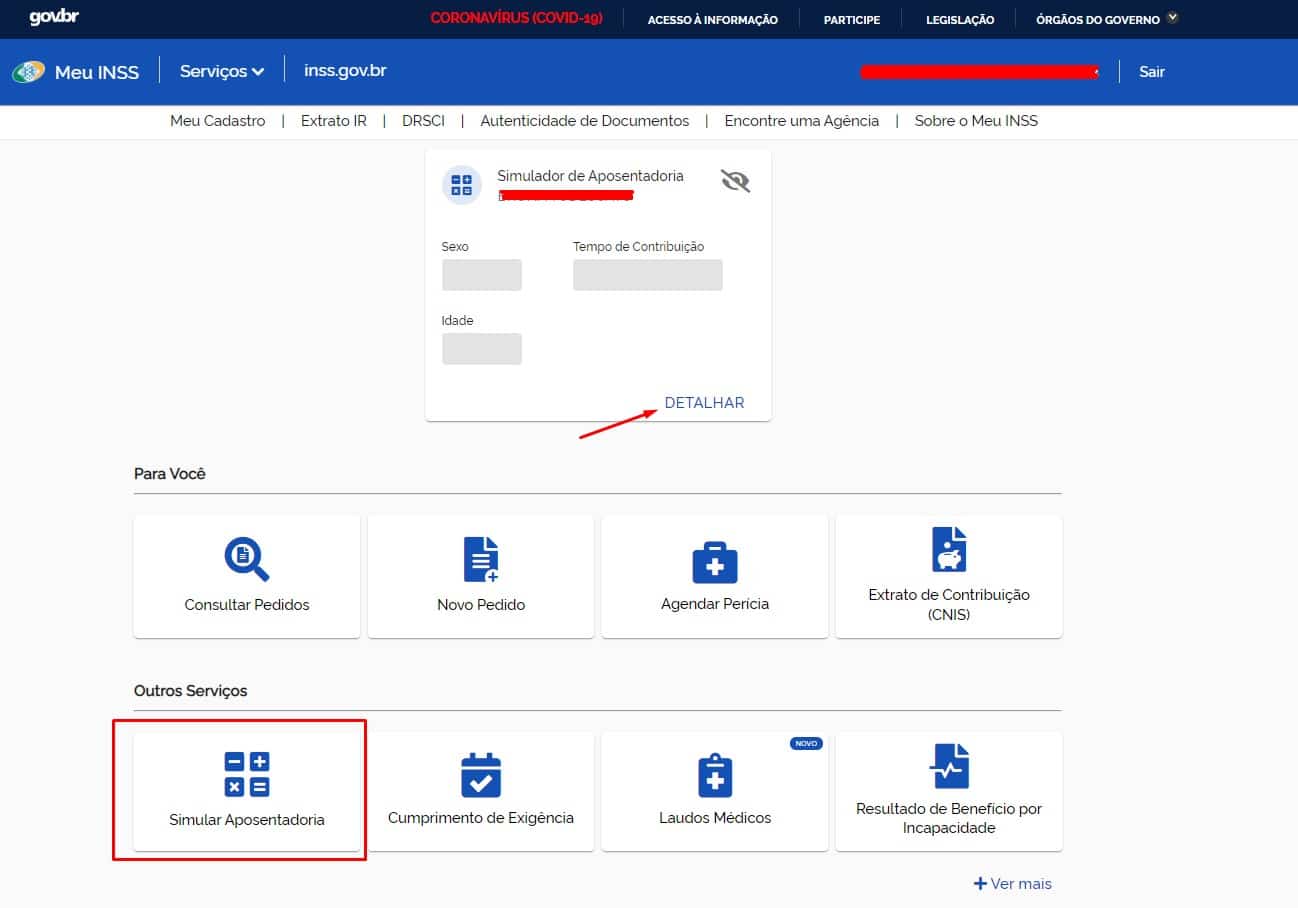Click the Cumprimento de Exigência calendar icon
This screenshot has height=908, width=1298.
click(481, 775)
